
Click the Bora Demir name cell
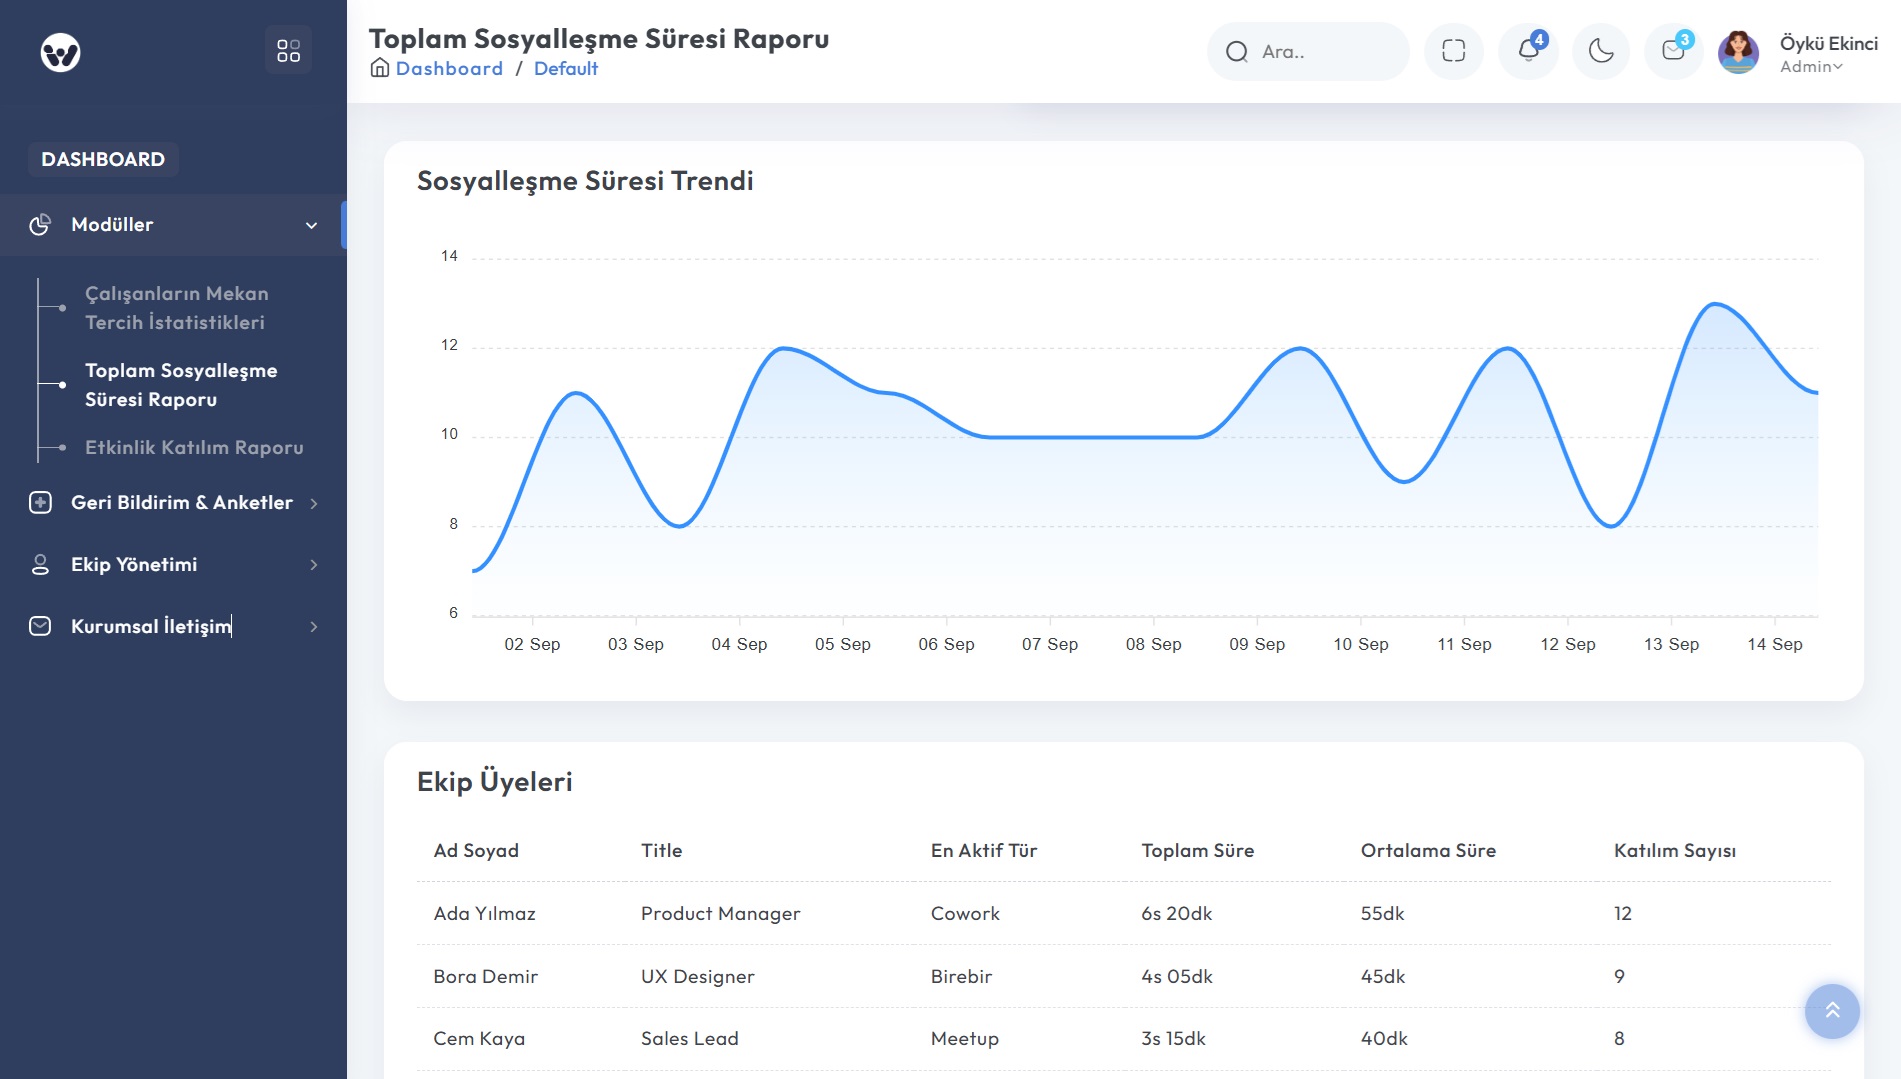coord(485,977)
